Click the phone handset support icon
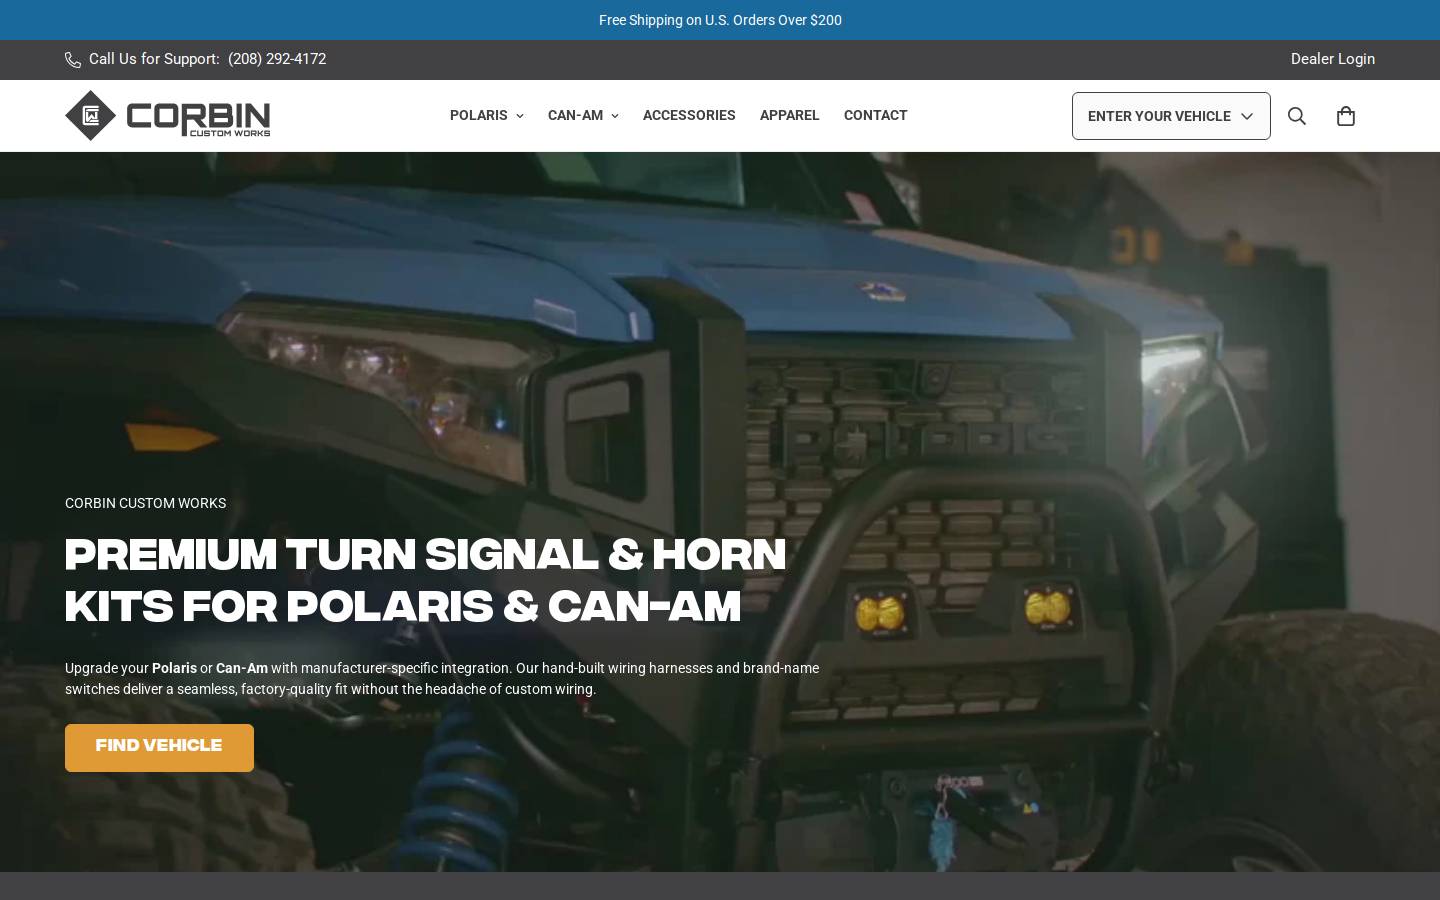The width and height of the screenshot is (1440, 900). pyautogui.click(x=73, y=60)
